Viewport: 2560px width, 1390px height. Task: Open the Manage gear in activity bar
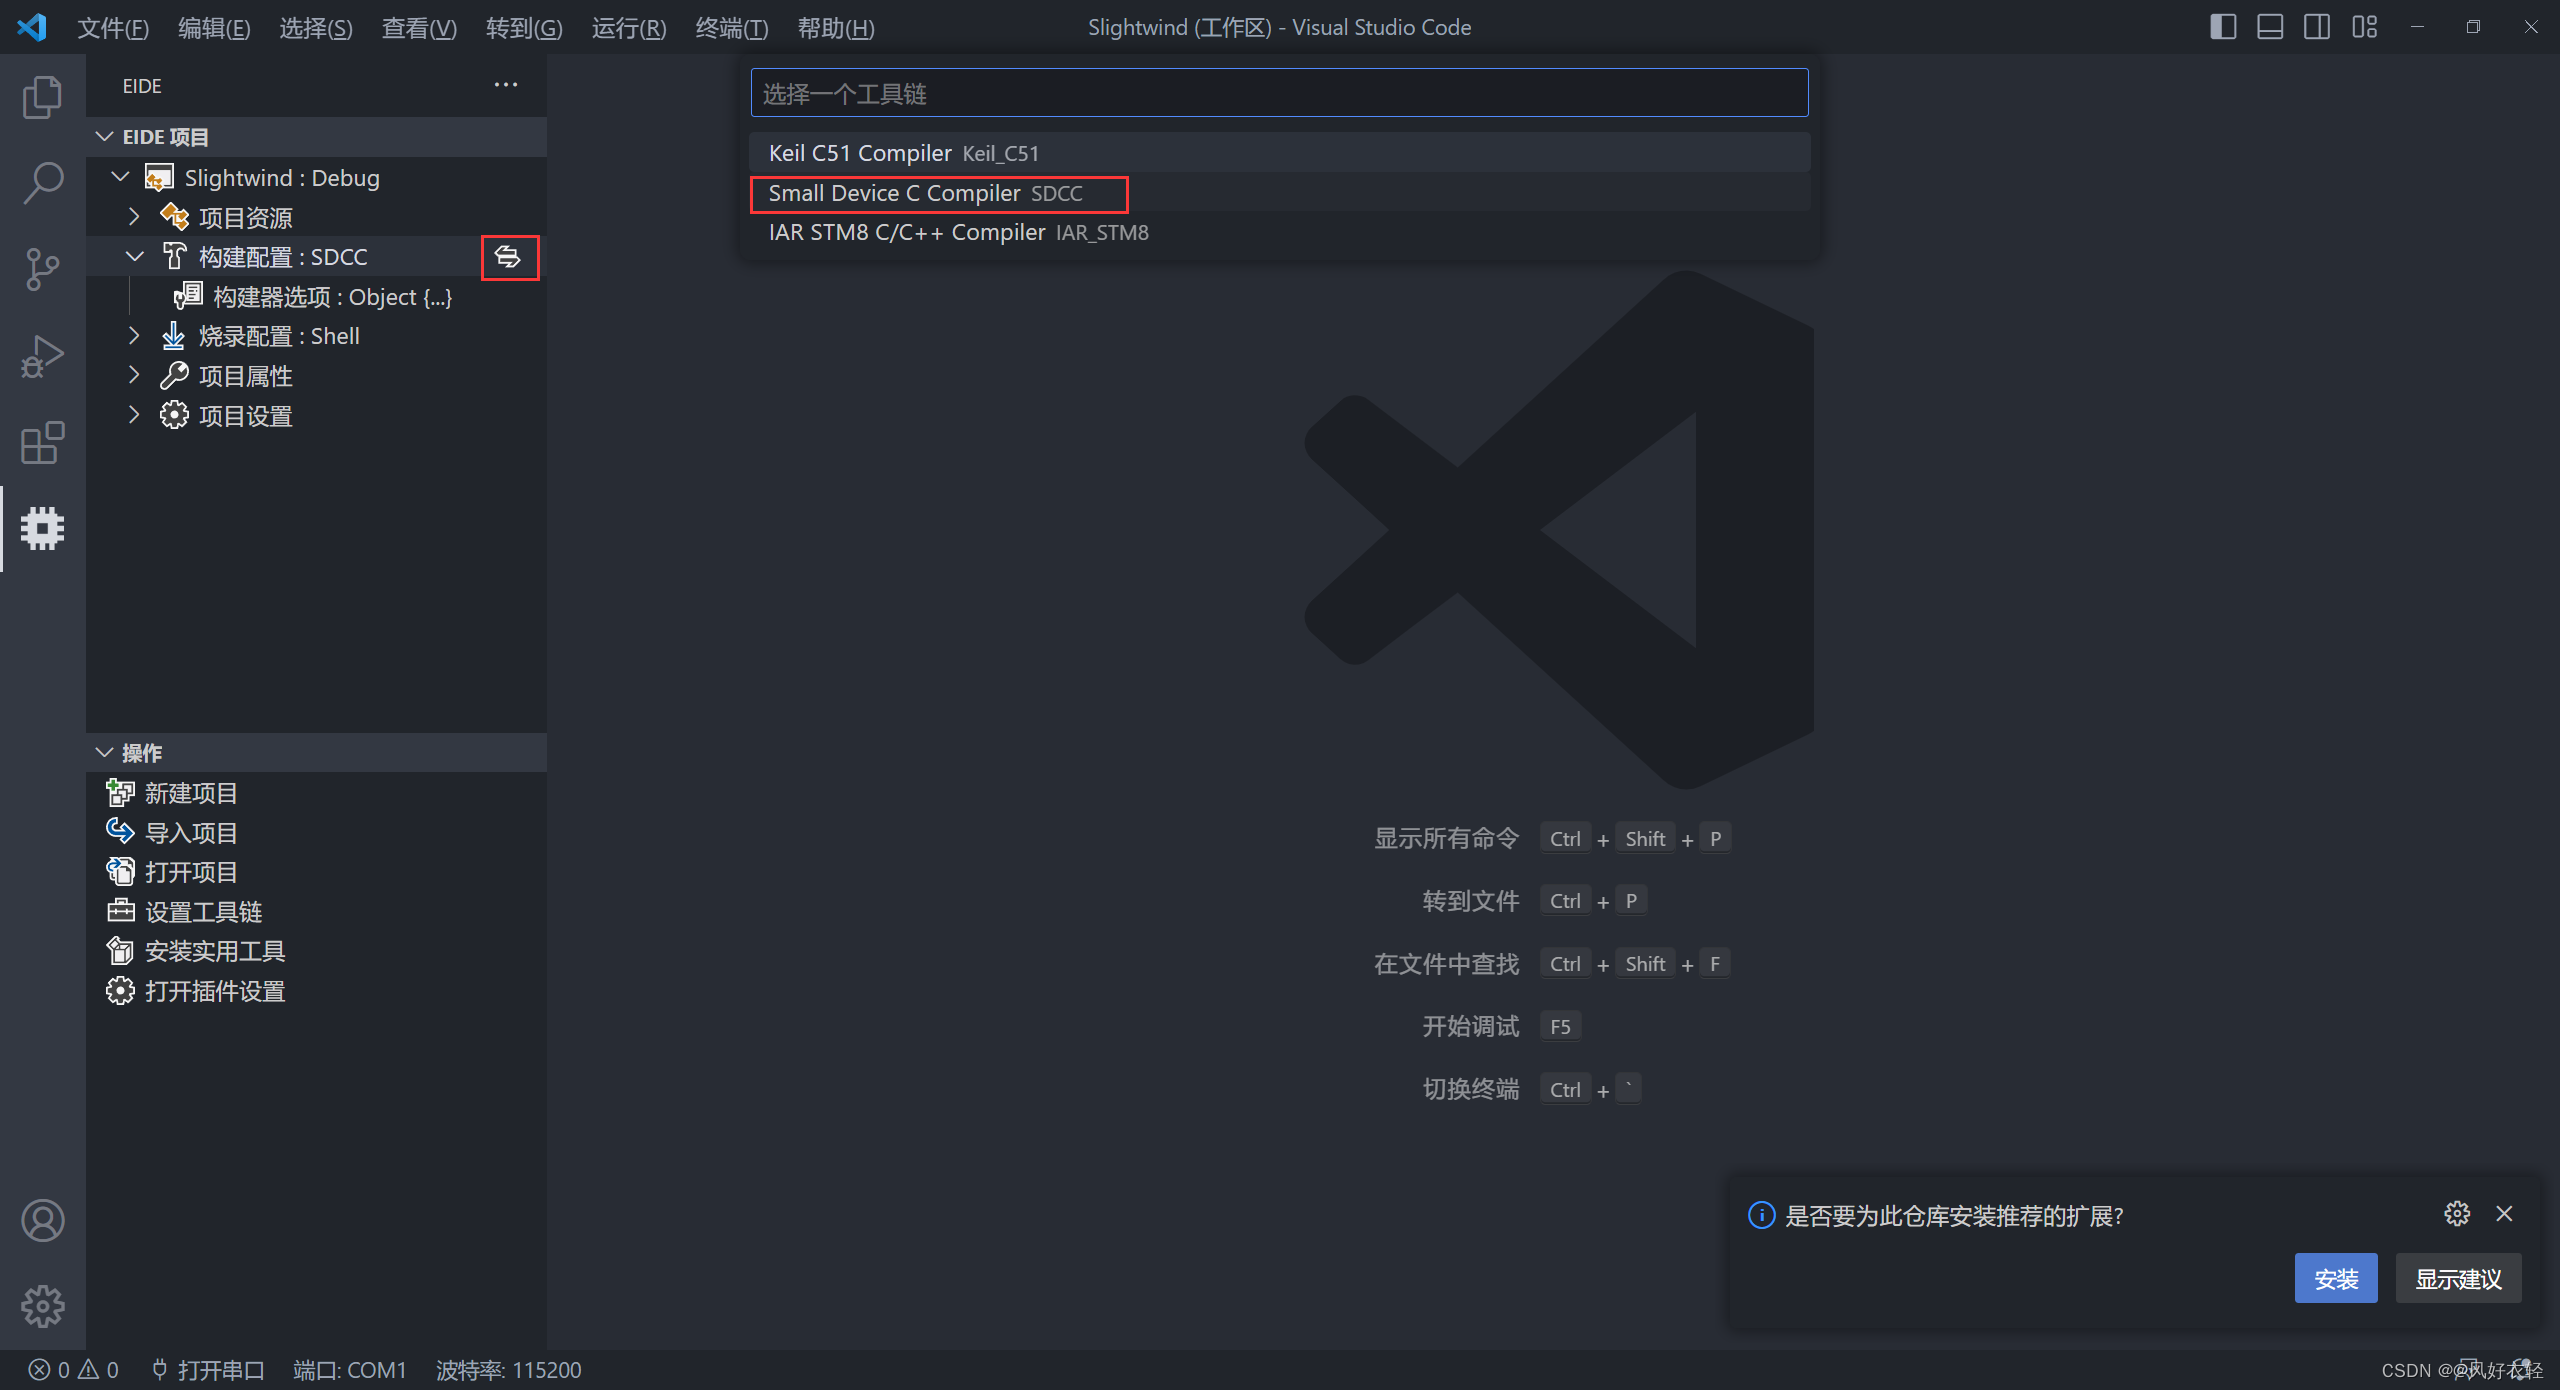coord(42,1306)
